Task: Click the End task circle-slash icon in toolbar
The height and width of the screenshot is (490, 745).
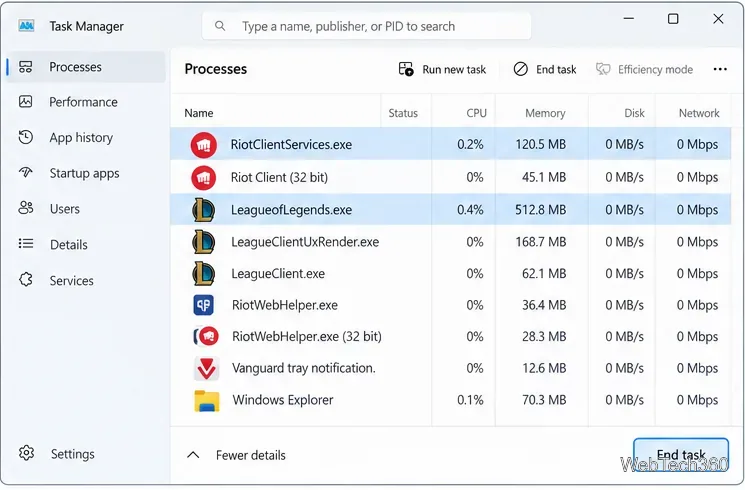Action: pos(521,69)
